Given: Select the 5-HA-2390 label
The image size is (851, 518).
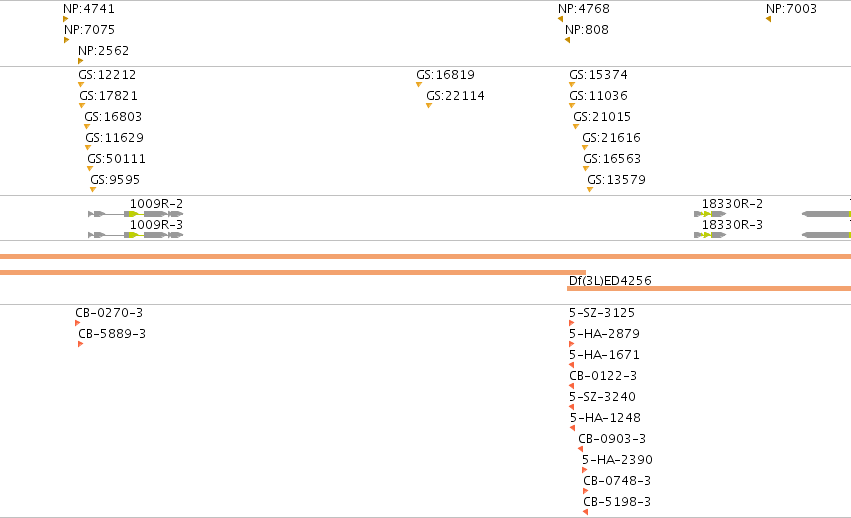Looking at the screenshot, I should click(617, 460).
